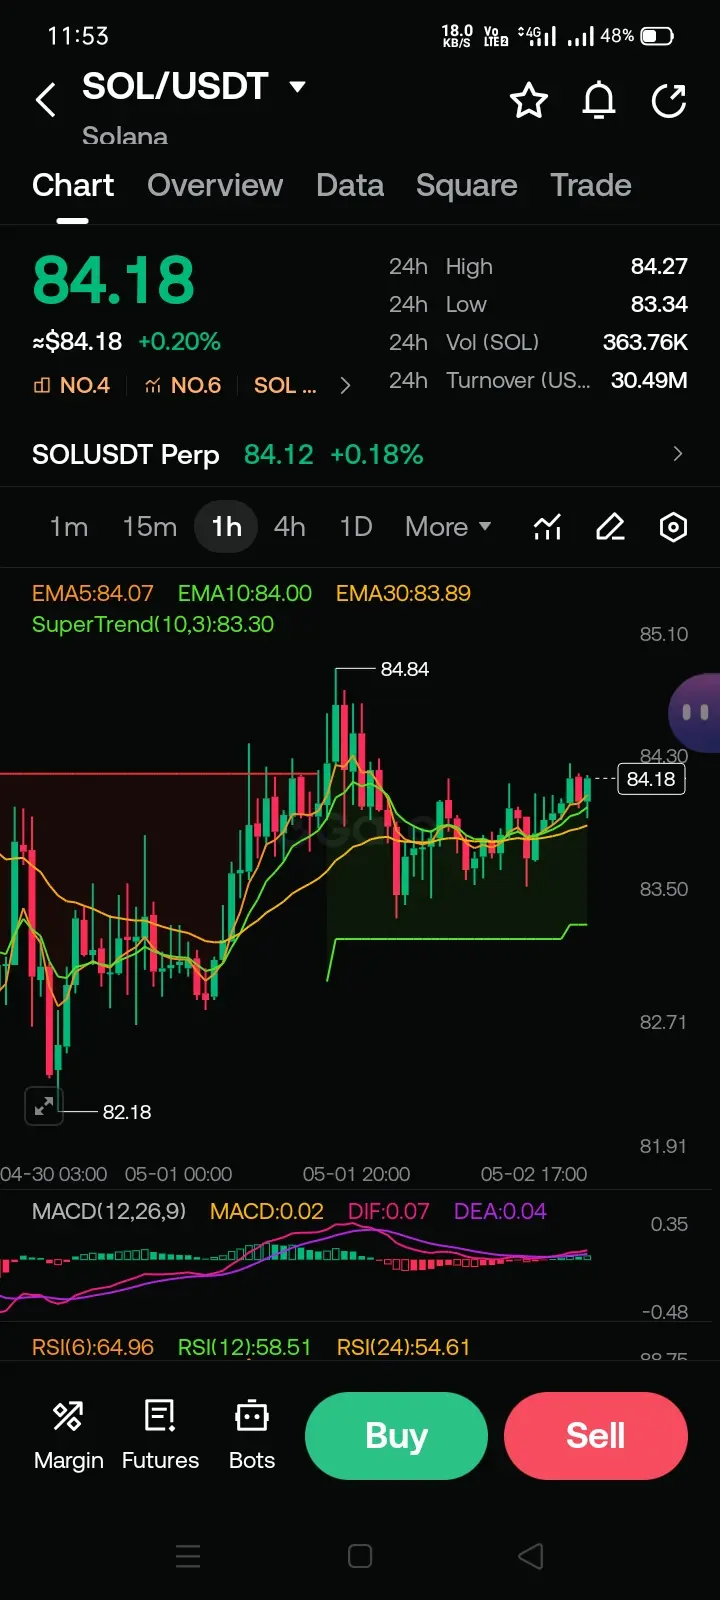Open drawing tools pencil icon

click(610, 527)
